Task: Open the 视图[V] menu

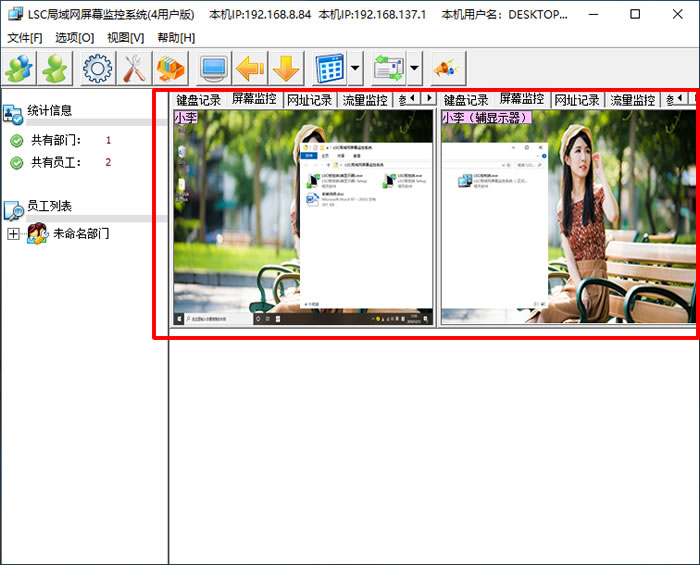Action: coord(125,37)
